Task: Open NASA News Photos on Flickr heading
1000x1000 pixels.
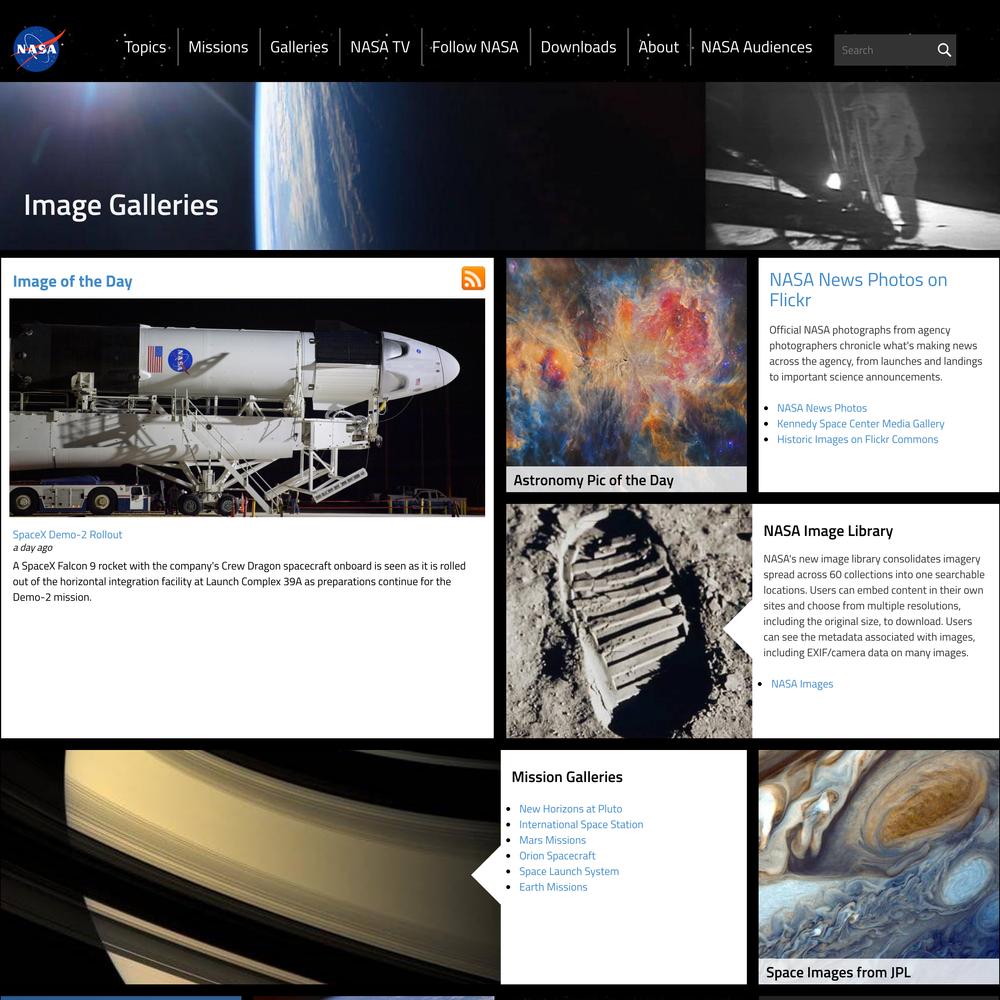Action: coord(858,290)
